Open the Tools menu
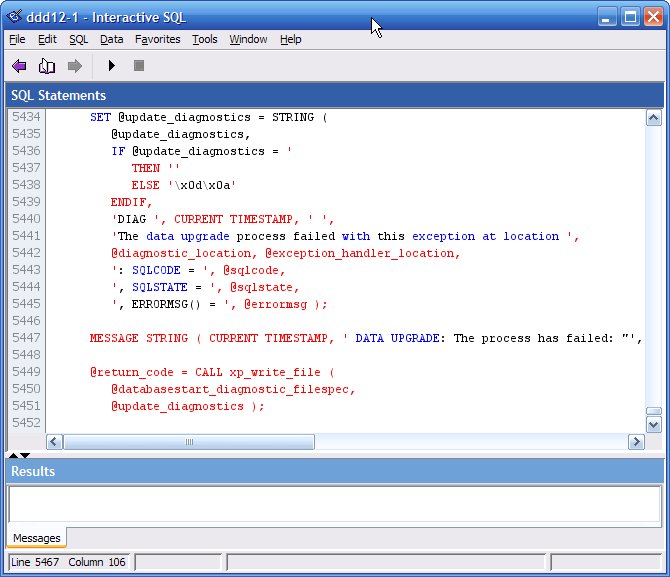This screenshot has height=577, width=670. tap(205, 39)
